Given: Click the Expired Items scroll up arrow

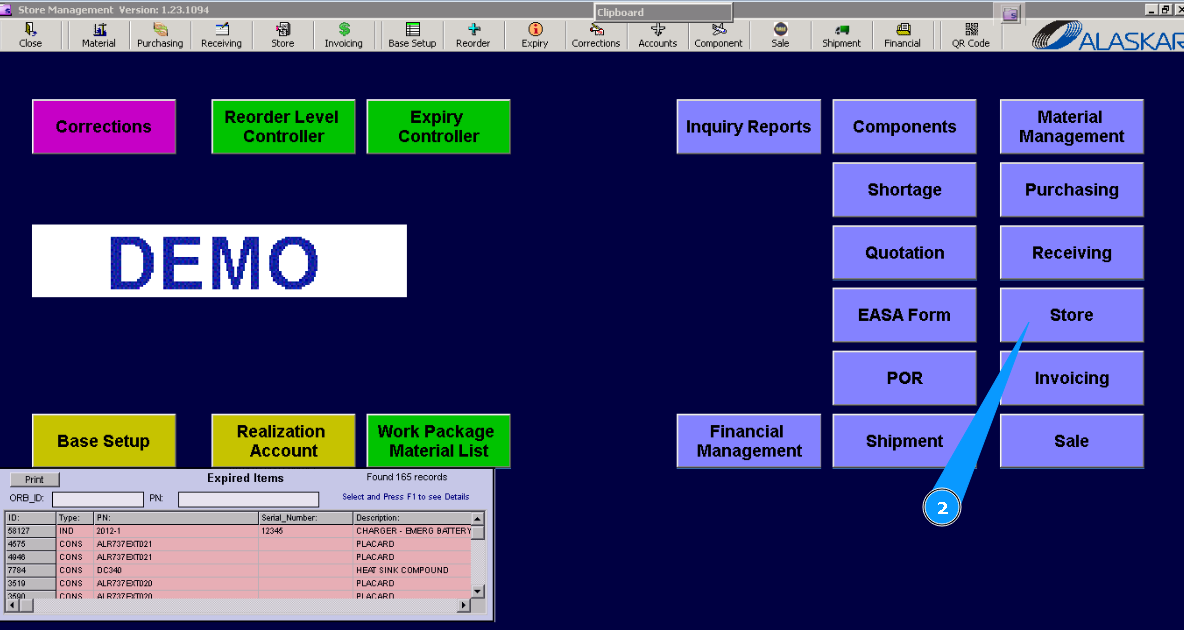Looking at the screenshot, I should [477, 519].
